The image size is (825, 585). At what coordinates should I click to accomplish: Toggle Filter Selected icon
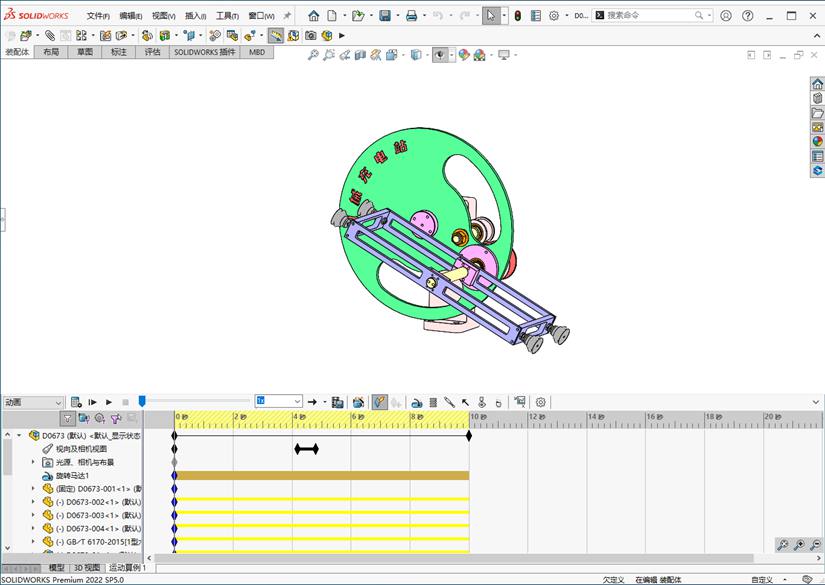click(x=116, y=419)
